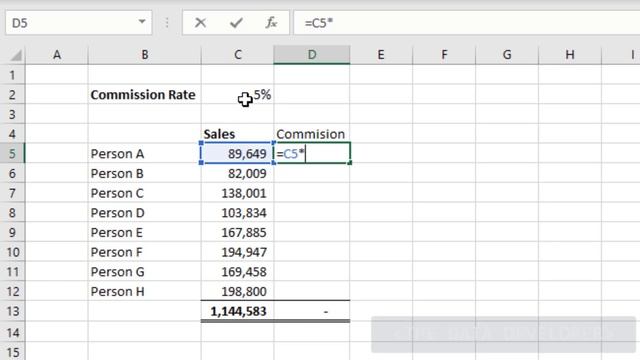
Task: Click the Person E cell
Action: (144, 232)
